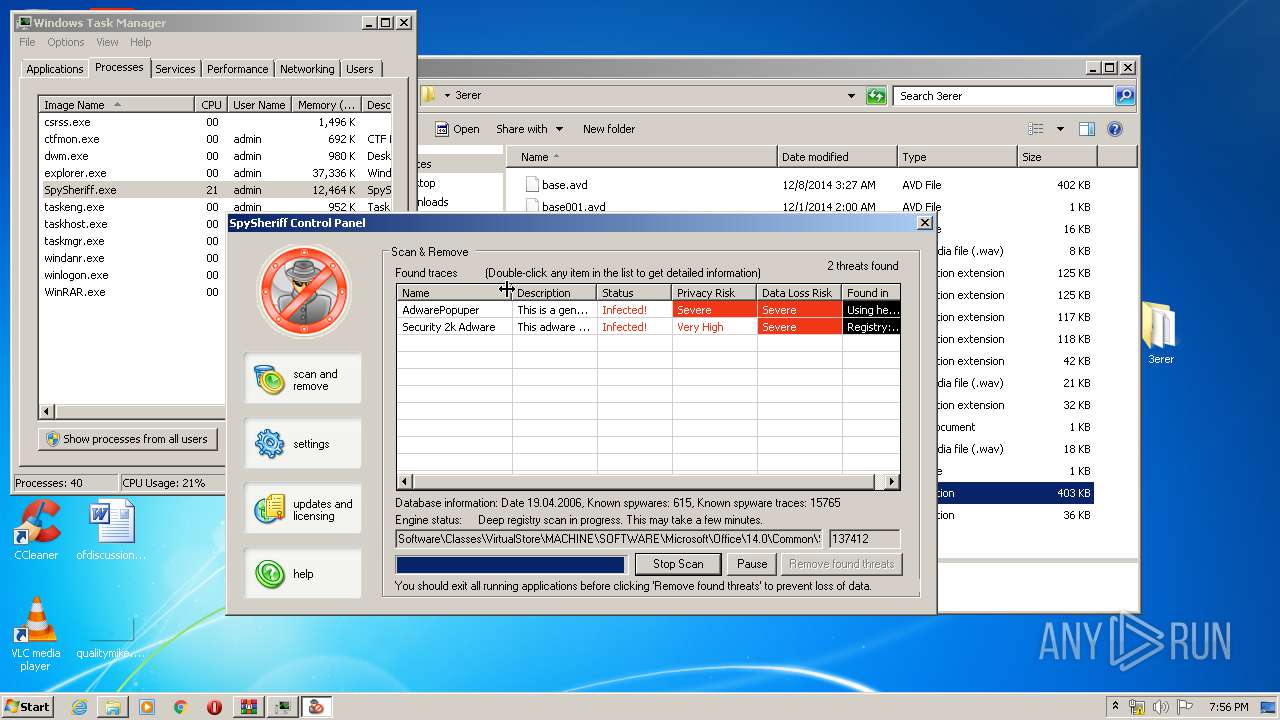Open SpySheriff help section
1280x720 pixels.
click(302, 574)
